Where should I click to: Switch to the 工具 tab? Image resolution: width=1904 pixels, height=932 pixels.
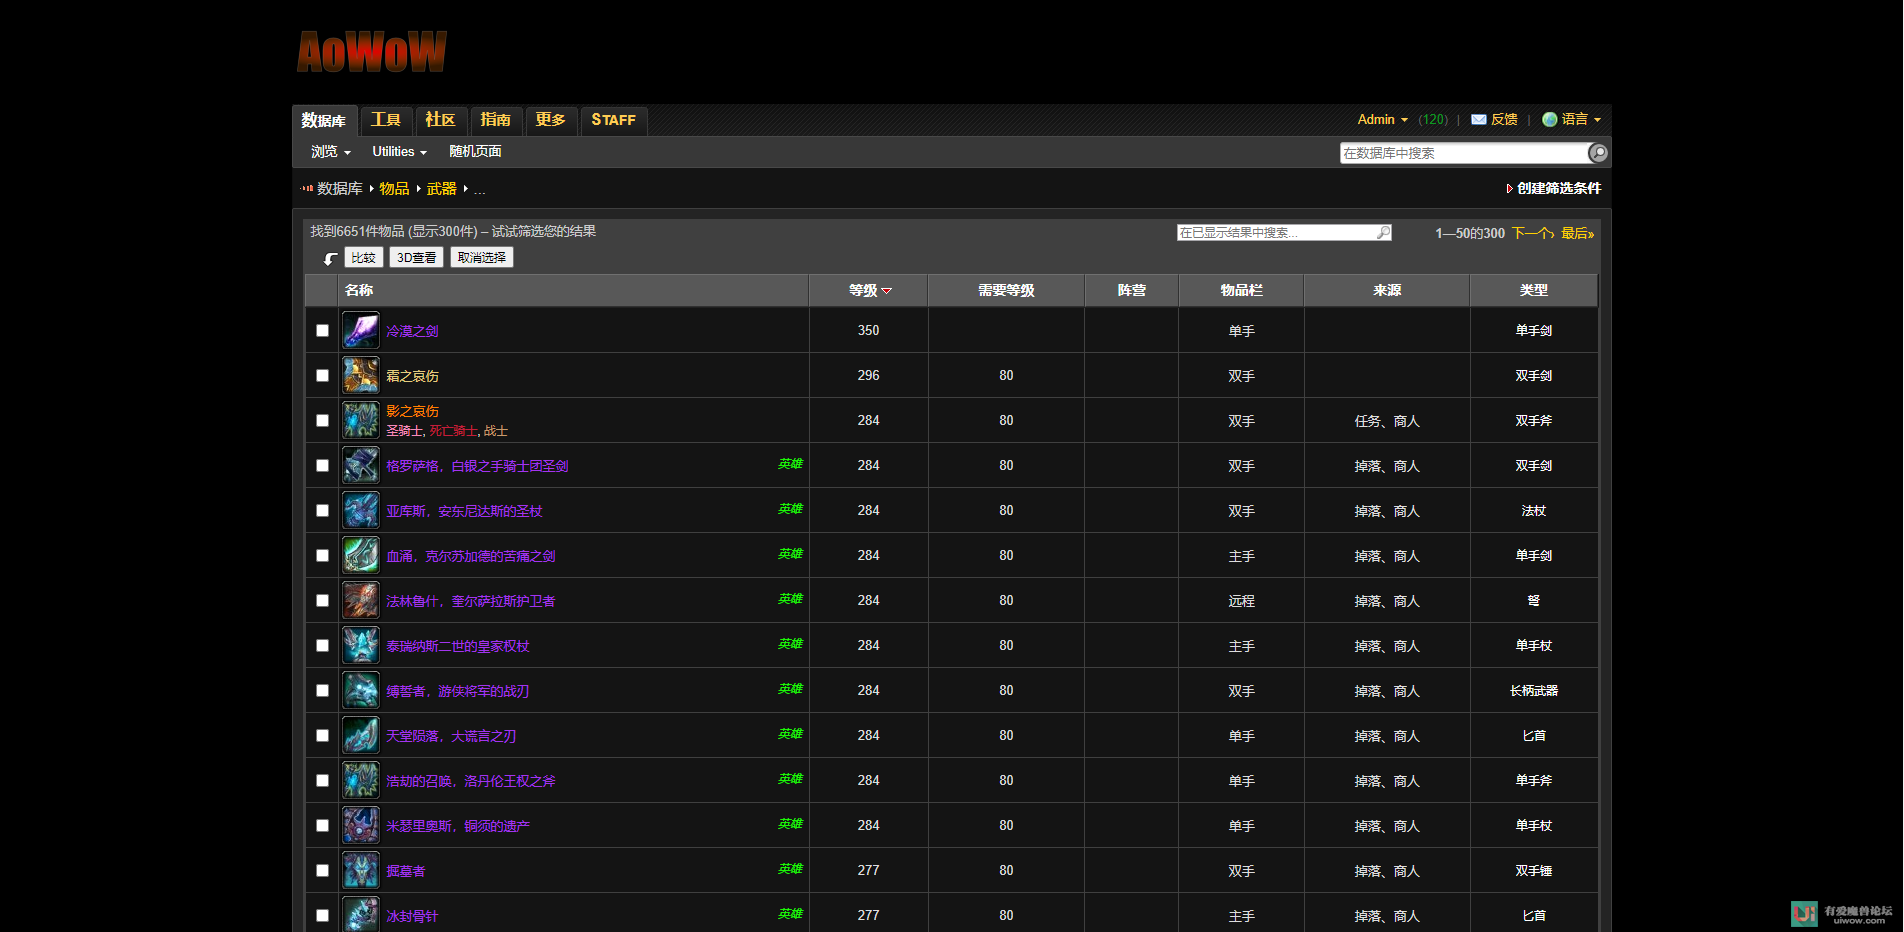[x=385, y=120]
